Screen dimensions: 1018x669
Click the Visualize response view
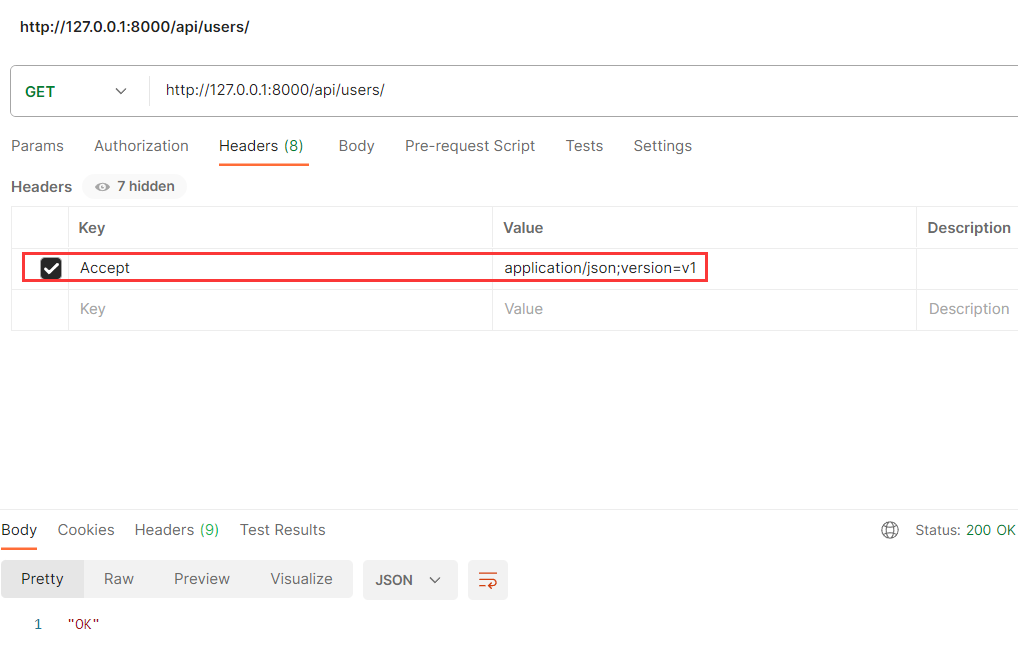coord(301,579)
